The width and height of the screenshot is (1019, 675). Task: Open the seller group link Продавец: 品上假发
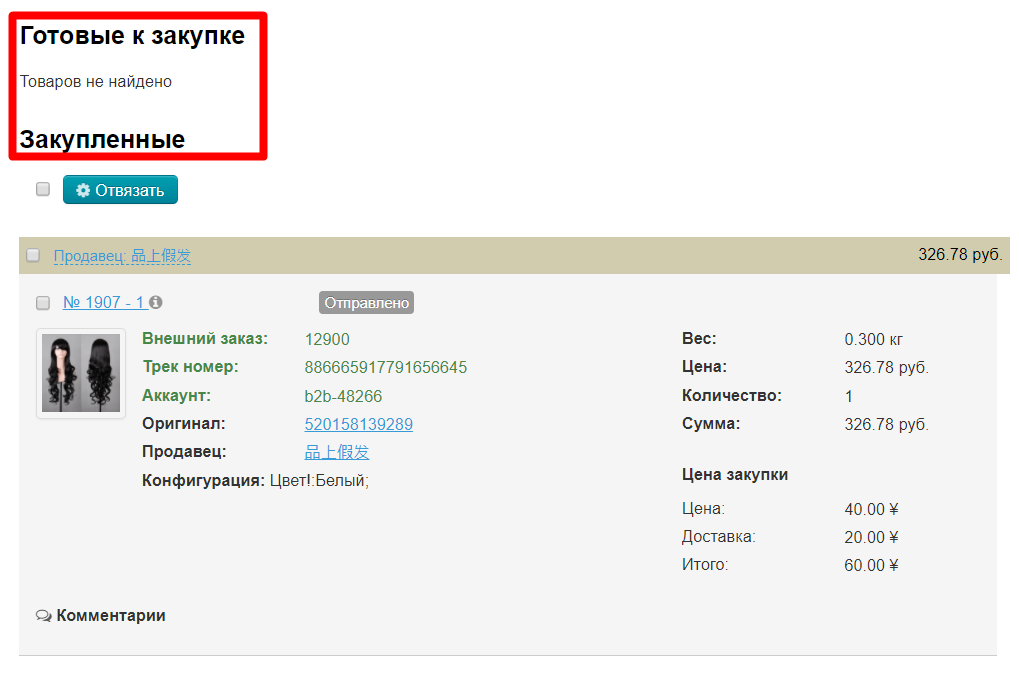coord(122,256)
